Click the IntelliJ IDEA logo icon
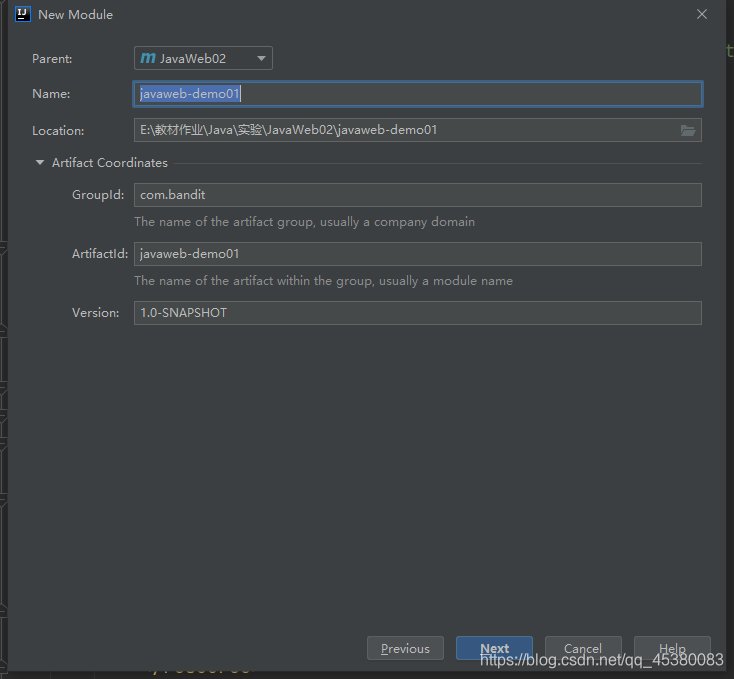This screenshot has height=679, width=734. tap(22, 15)
